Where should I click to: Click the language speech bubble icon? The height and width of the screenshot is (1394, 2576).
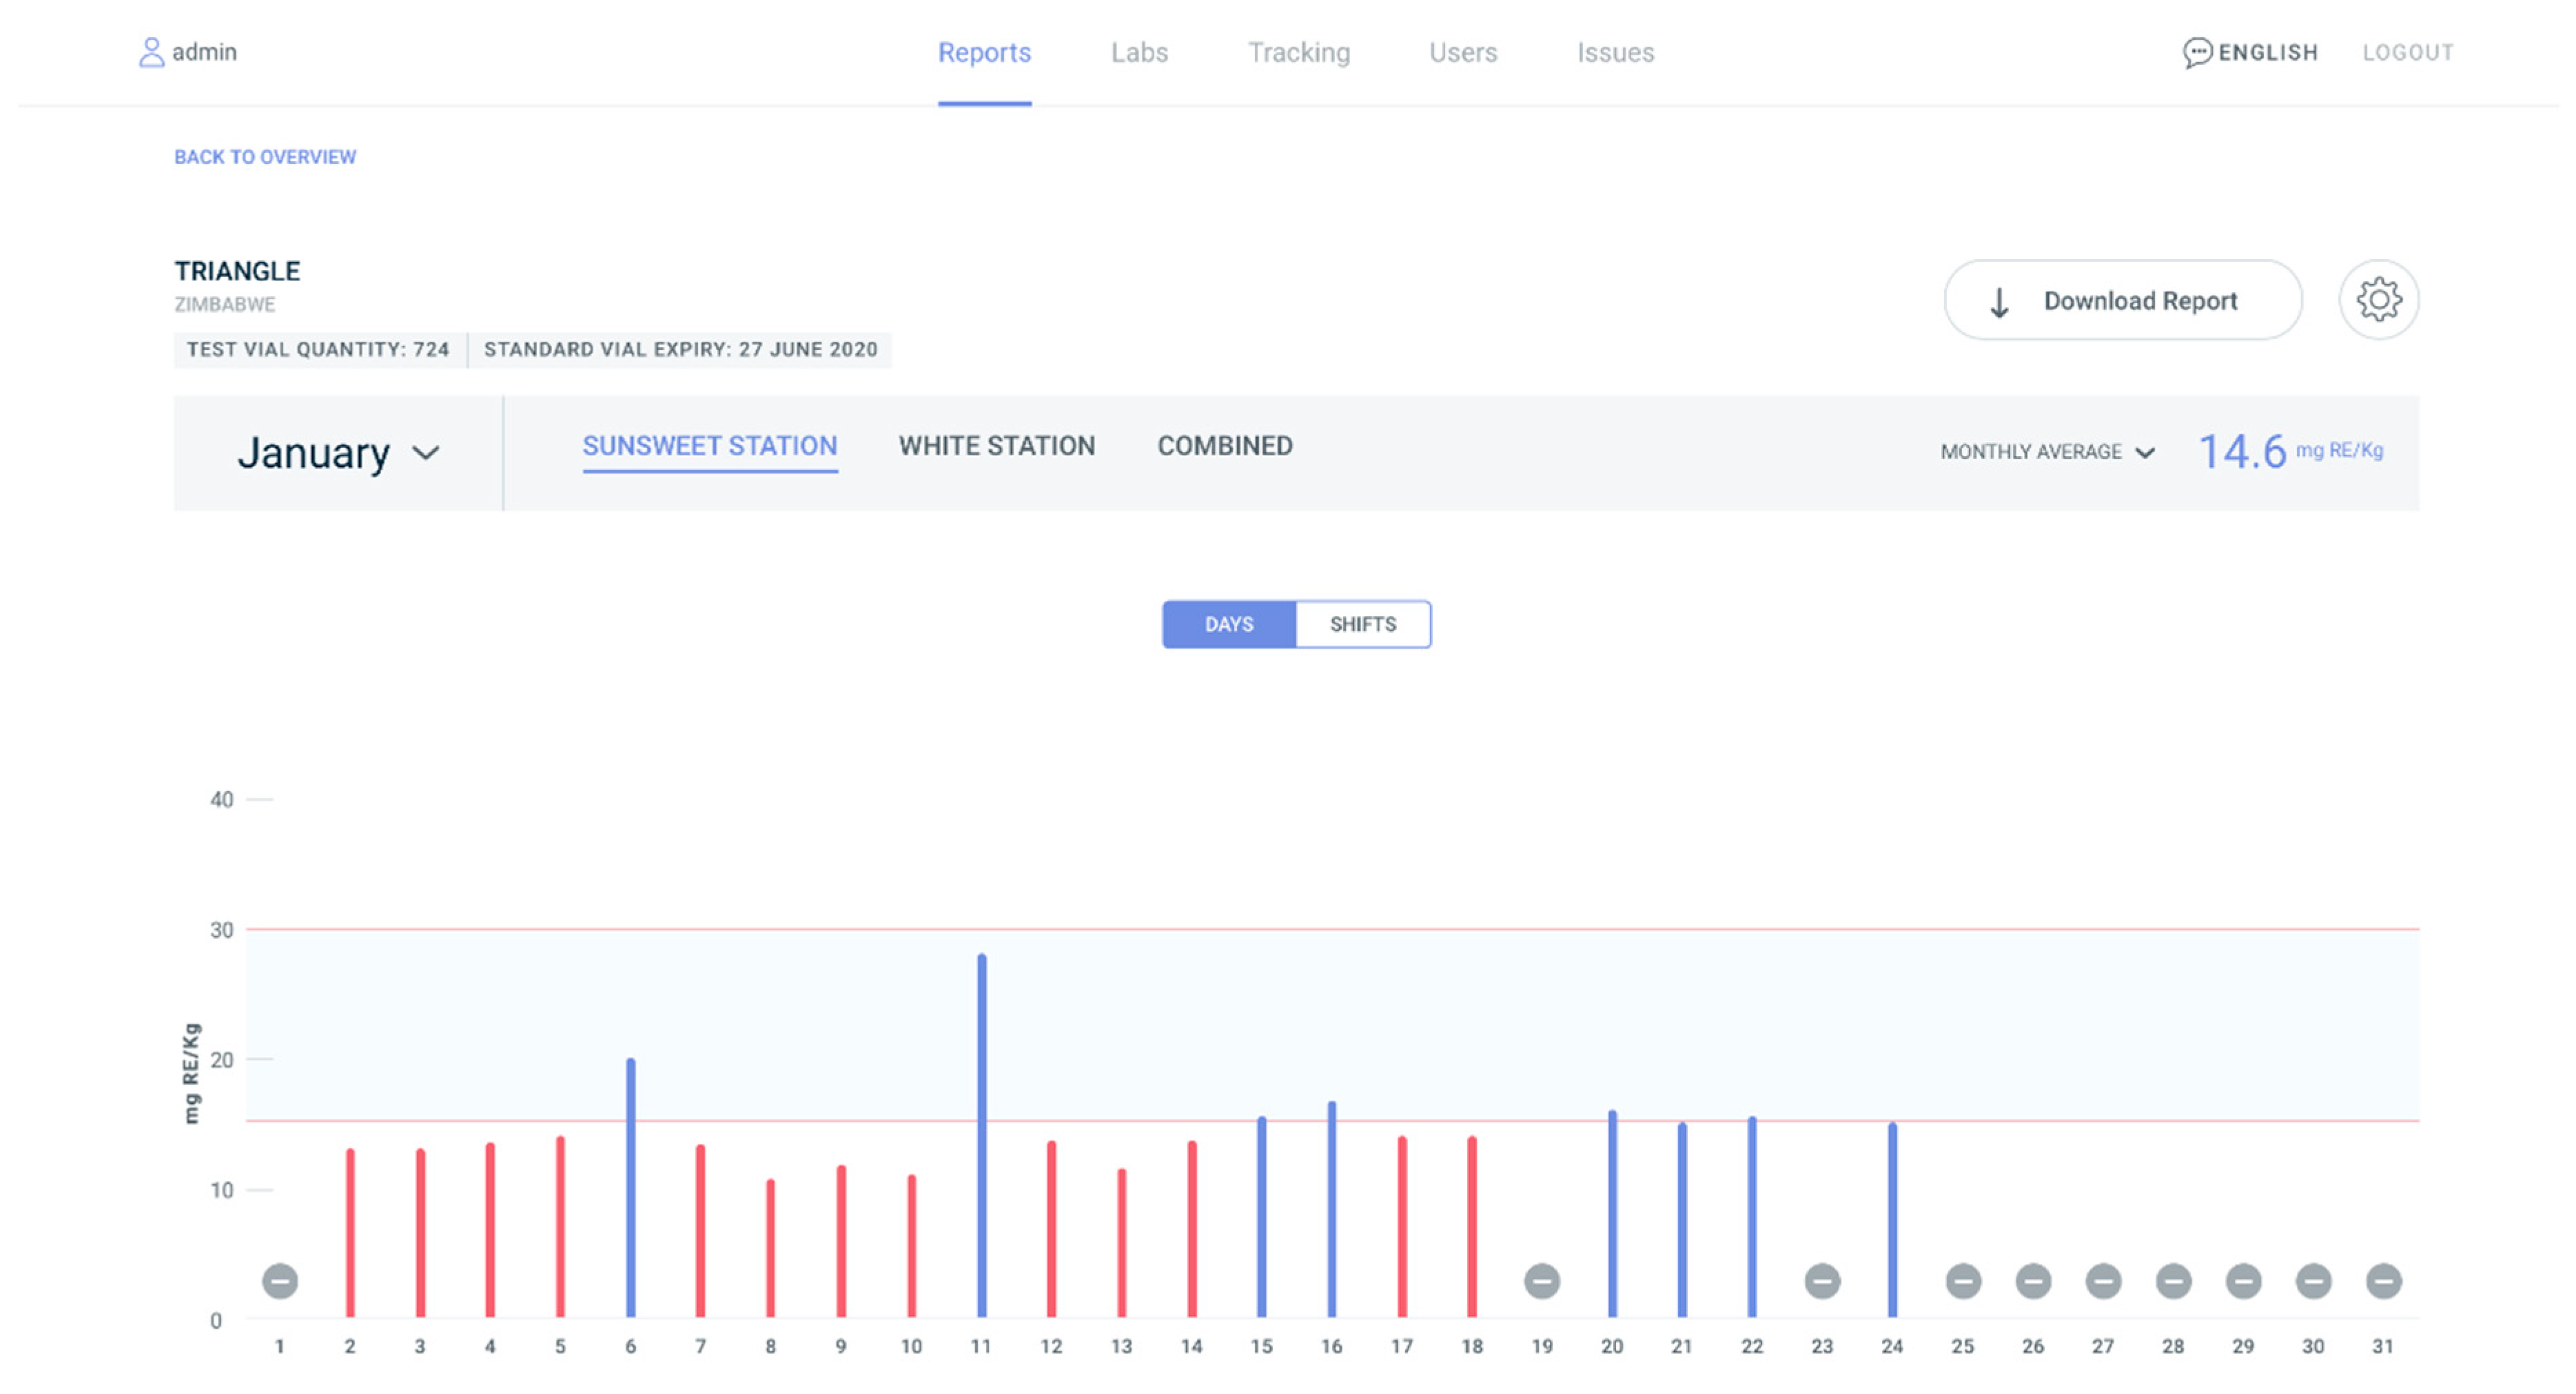(2196, 52)
